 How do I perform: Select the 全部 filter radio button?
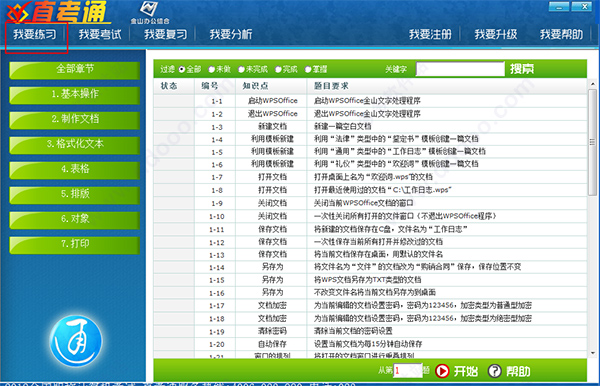click(x=182, y=69)
